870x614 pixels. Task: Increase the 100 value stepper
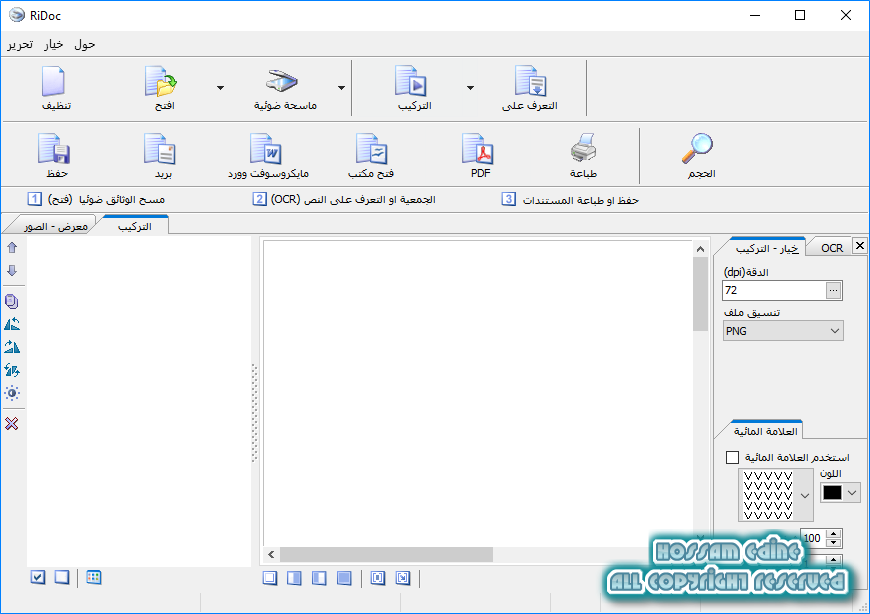pyautogui.click(x=833, y=534)
